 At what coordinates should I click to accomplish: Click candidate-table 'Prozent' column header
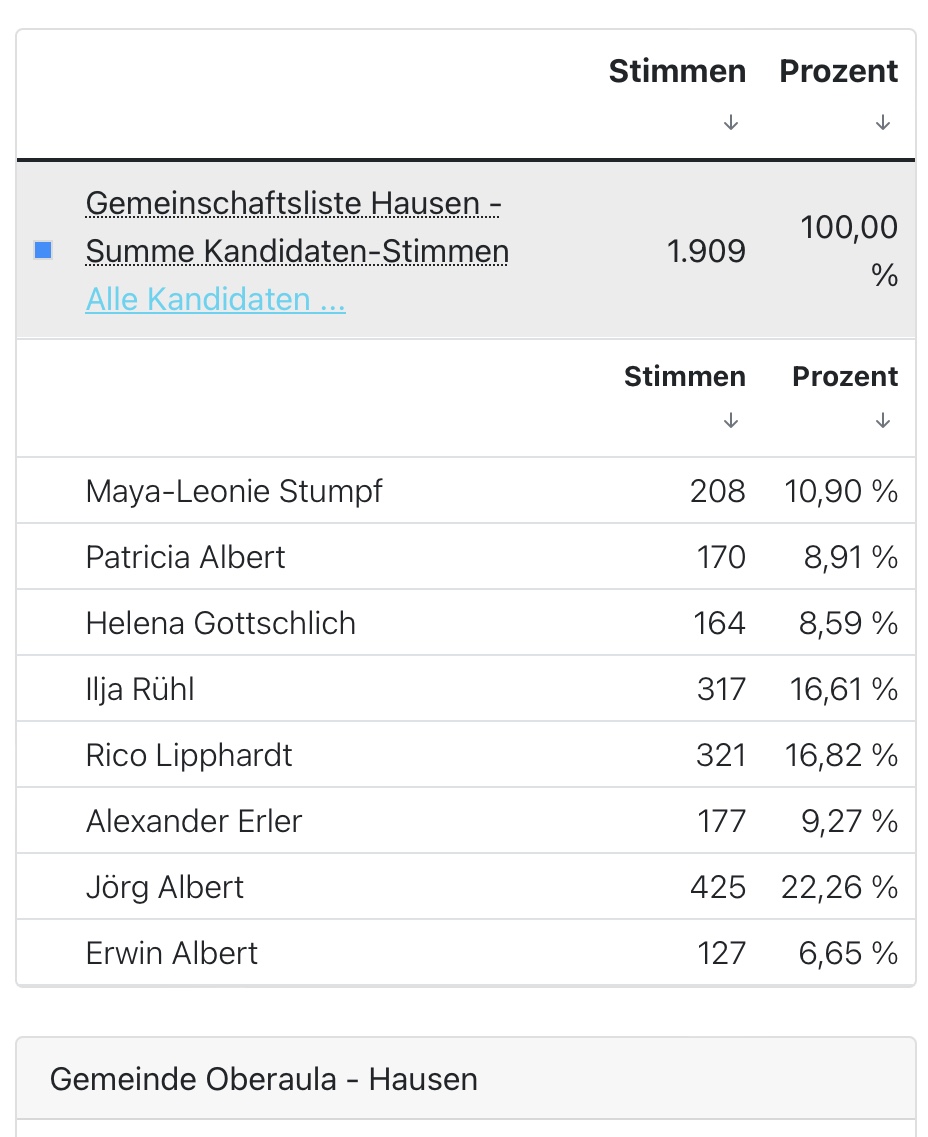point(845,377)
